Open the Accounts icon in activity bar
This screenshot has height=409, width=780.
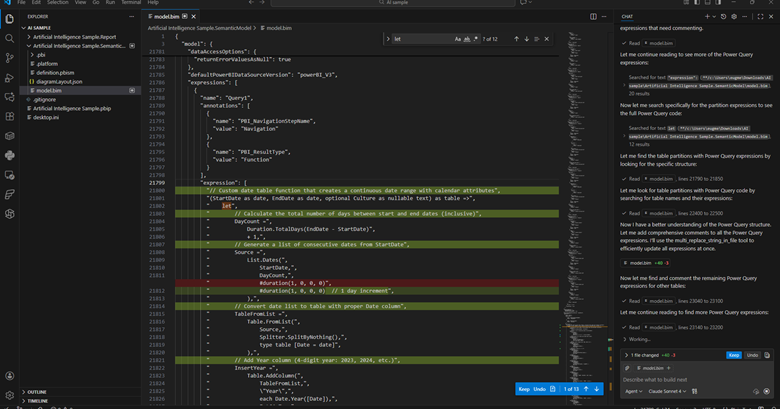coord(9,376)
